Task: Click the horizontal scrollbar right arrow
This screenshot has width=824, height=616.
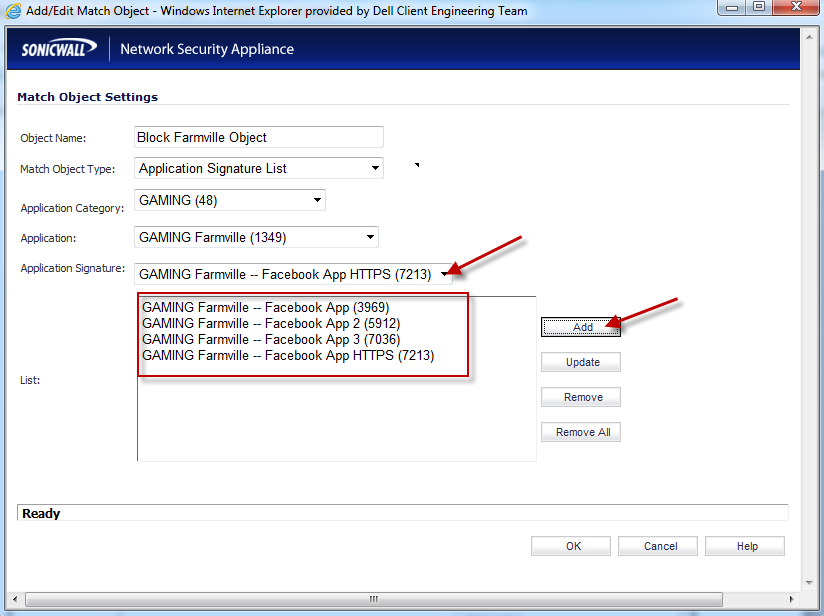Action: pyautogui.click(x=791, y=599)
